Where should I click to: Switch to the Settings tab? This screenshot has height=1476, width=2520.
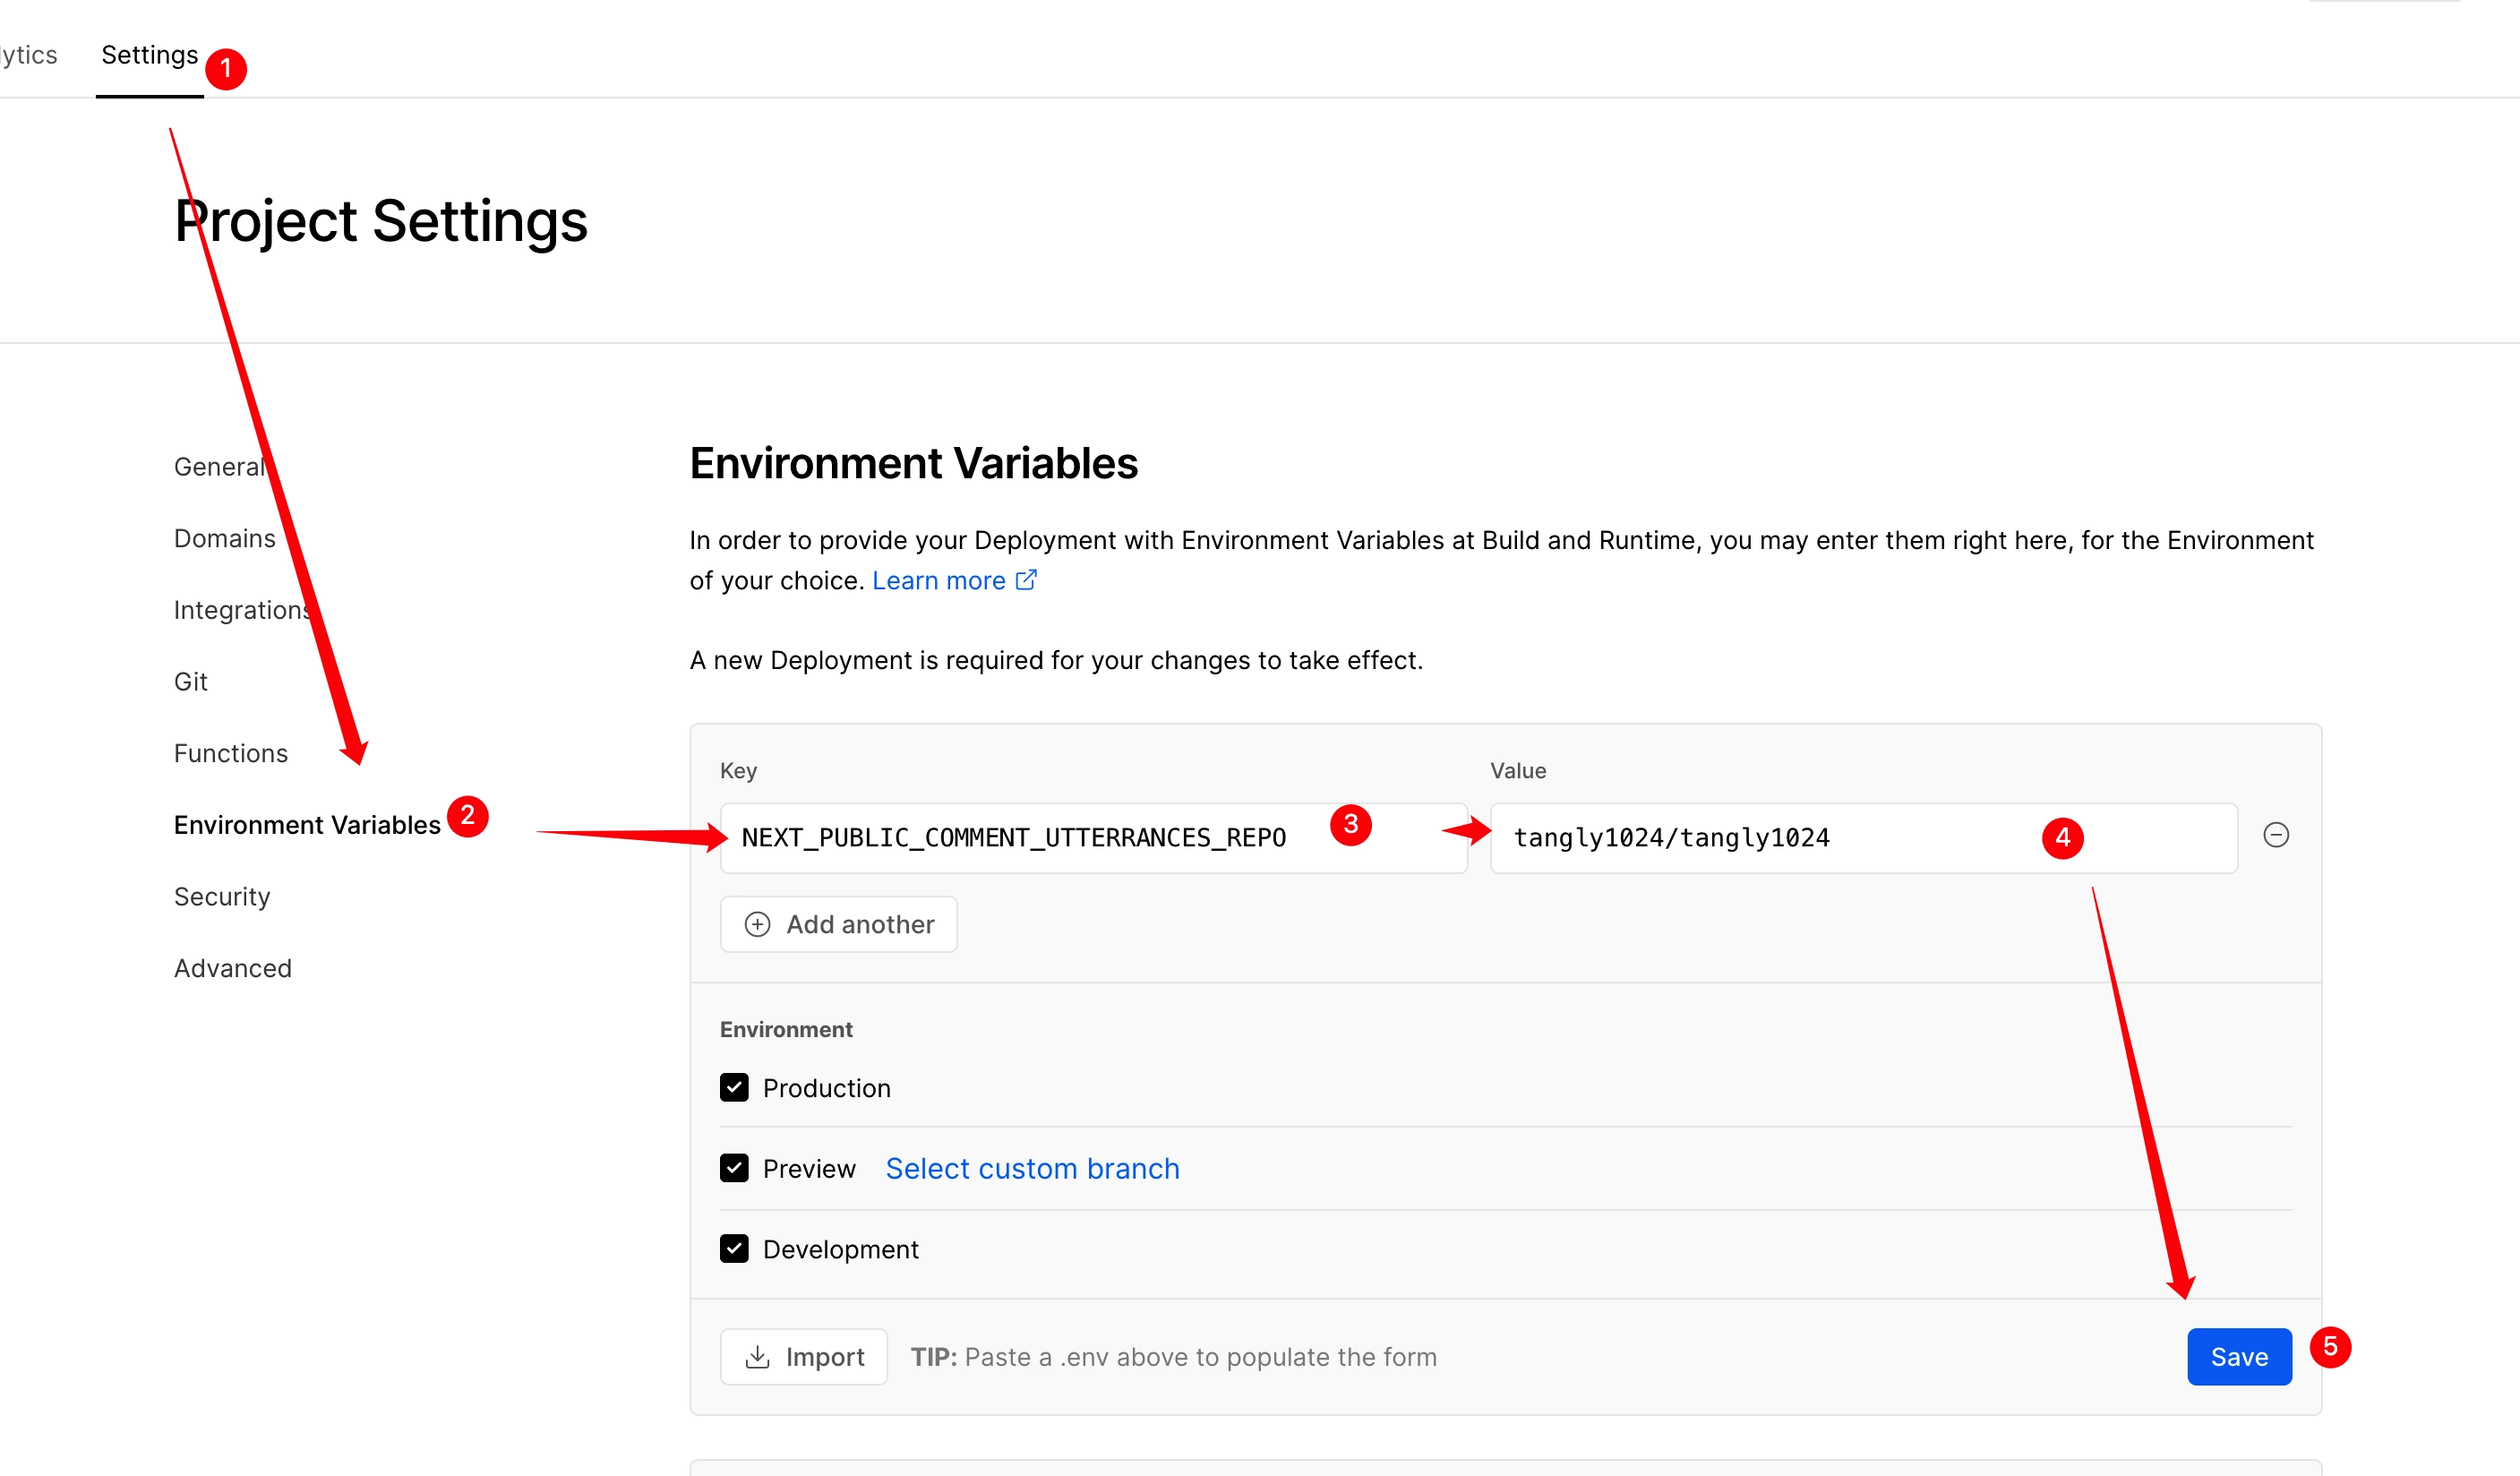tap(150, 55)
